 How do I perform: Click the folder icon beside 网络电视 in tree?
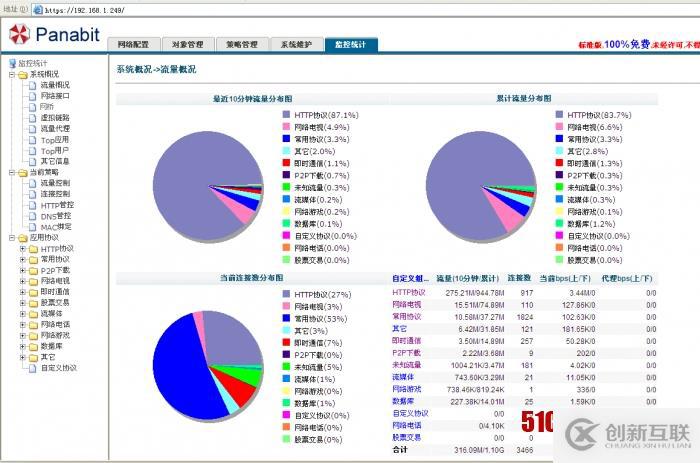[33, 281]
